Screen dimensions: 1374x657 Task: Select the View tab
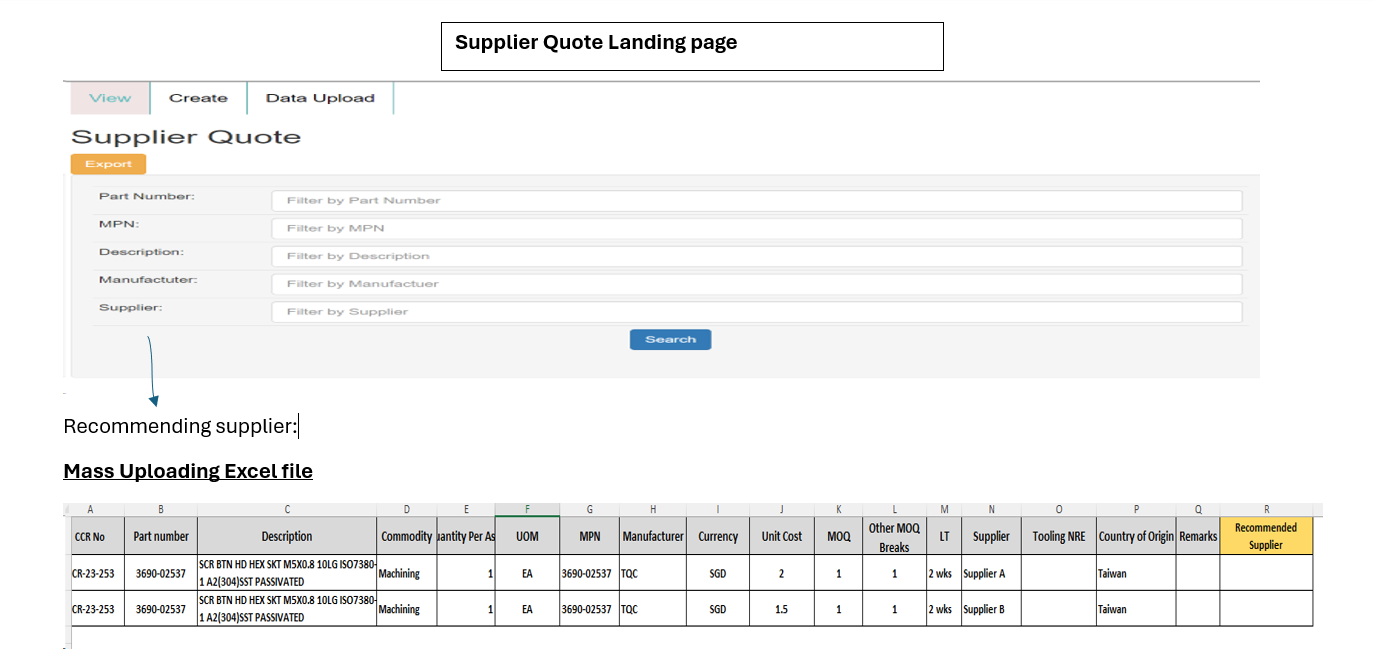point(109,98)
